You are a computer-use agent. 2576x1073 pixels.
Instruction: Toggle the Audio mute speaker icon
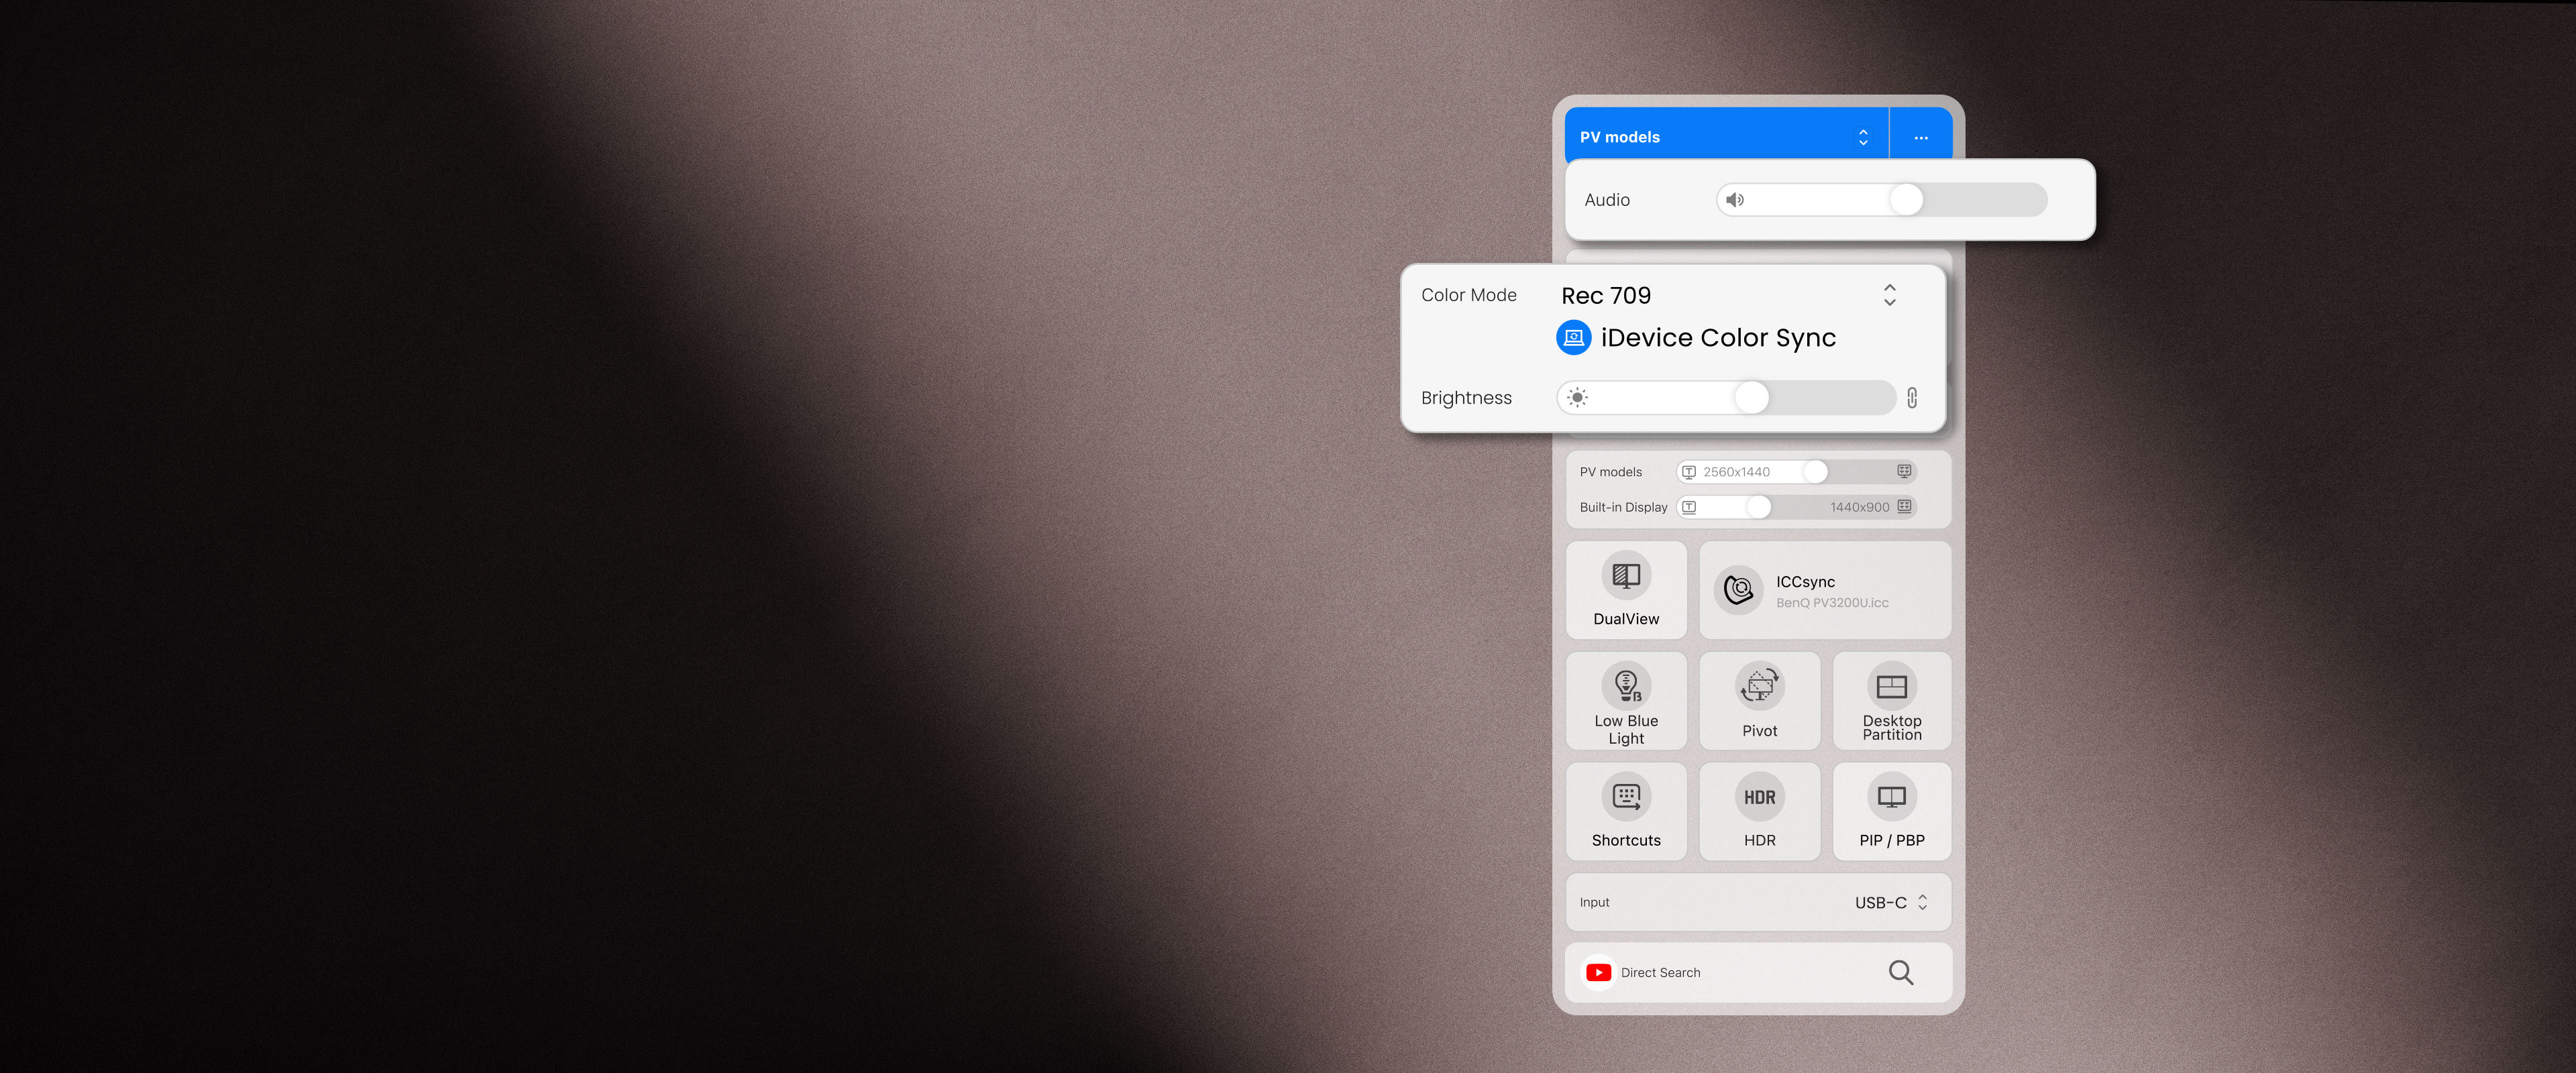[1736, 199]
